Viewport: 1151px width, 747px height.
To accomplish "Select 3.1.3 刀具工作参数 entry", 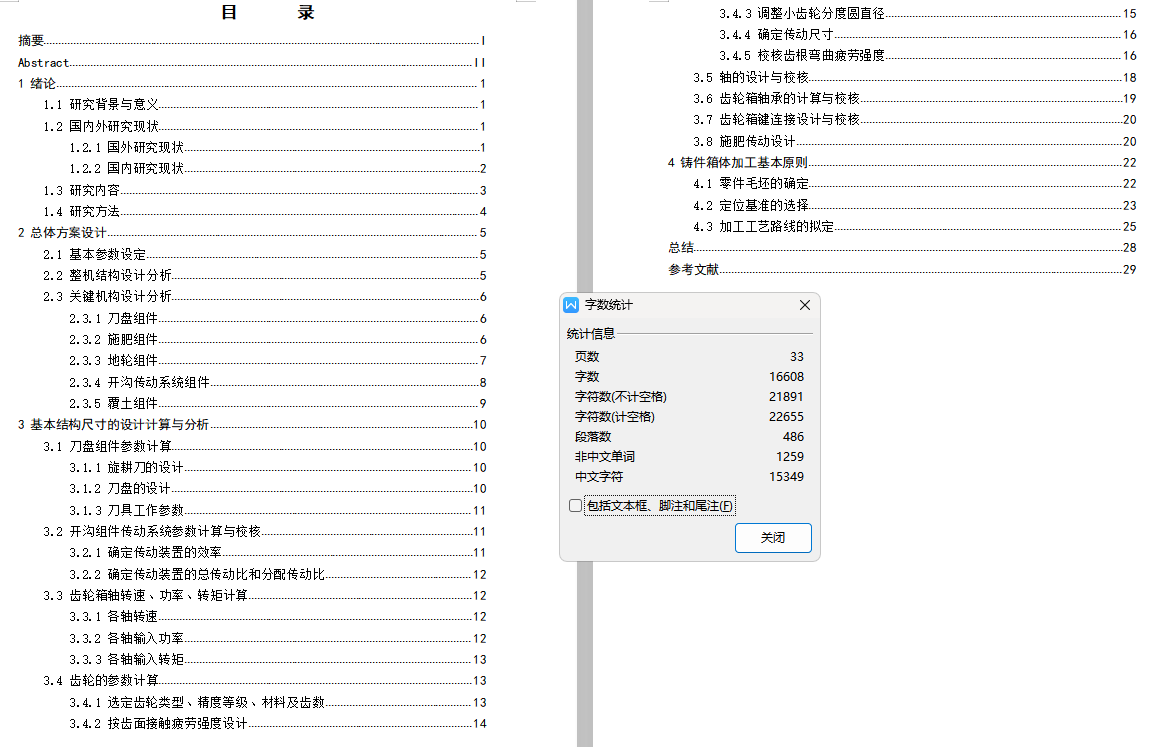I will pyautogui.click(x=277, y=510).
